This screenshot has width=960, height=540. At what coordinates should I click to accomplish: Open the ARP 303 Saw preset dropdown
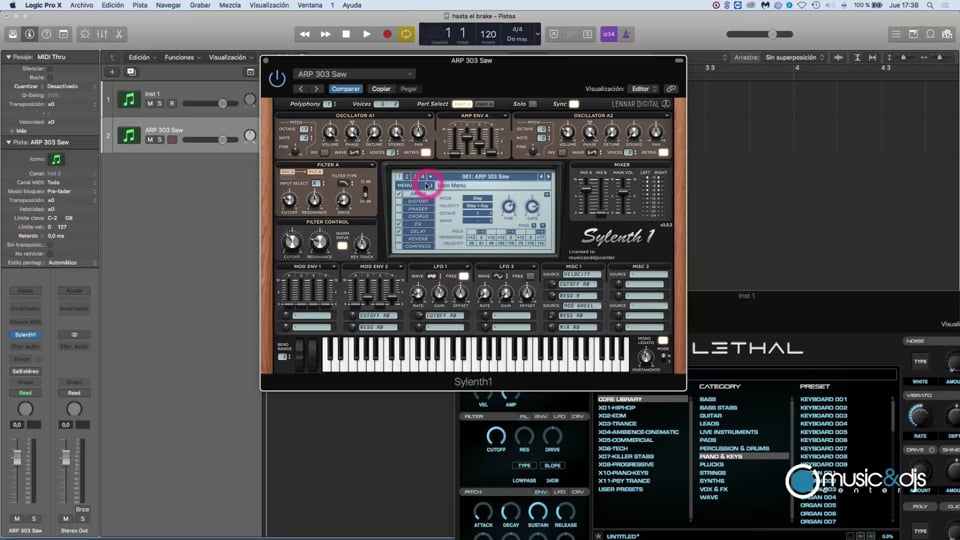tap(354, 74)
